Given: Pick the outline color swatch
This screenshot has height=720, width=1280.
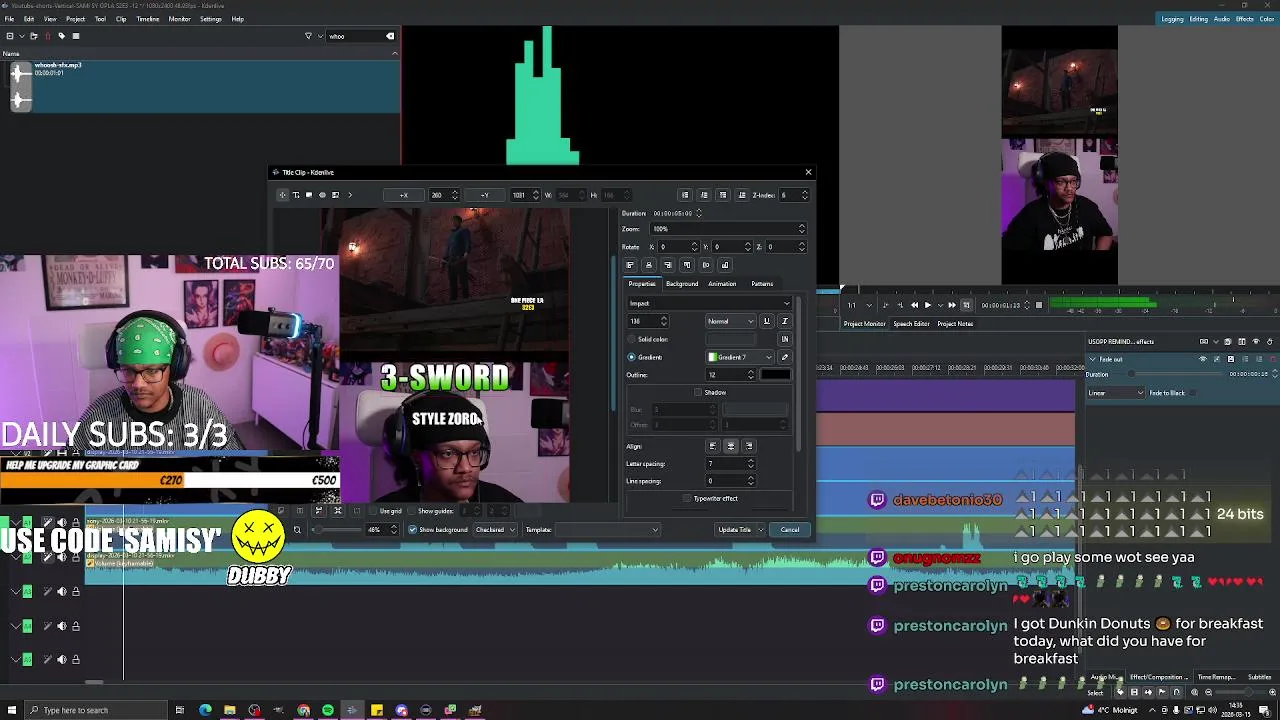Looking at the screenshot, I should (x=775, y=375).
